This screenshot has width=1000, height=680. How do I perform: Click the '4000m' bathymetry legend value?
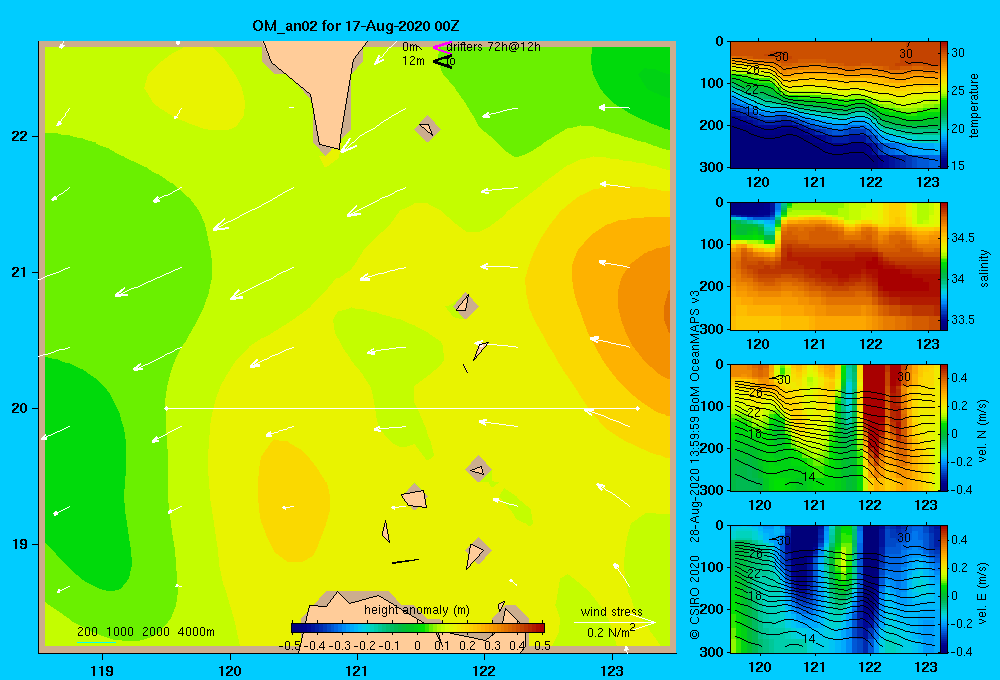click(x=196, y=632)
